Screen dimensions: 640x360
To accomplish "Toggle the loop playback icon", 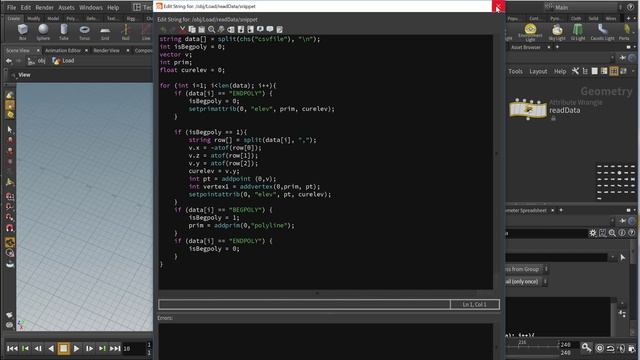I will point(610,348).
